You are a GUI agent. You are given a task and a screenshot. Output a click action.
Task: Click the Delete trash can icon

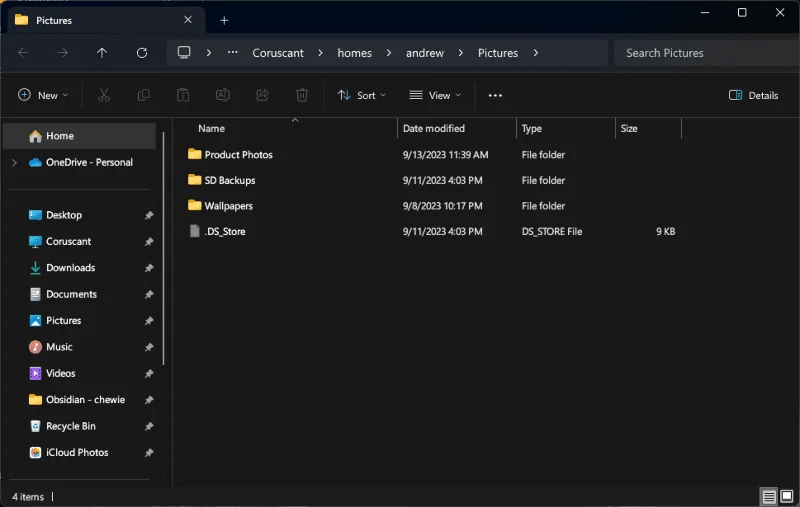coord(302,95)
